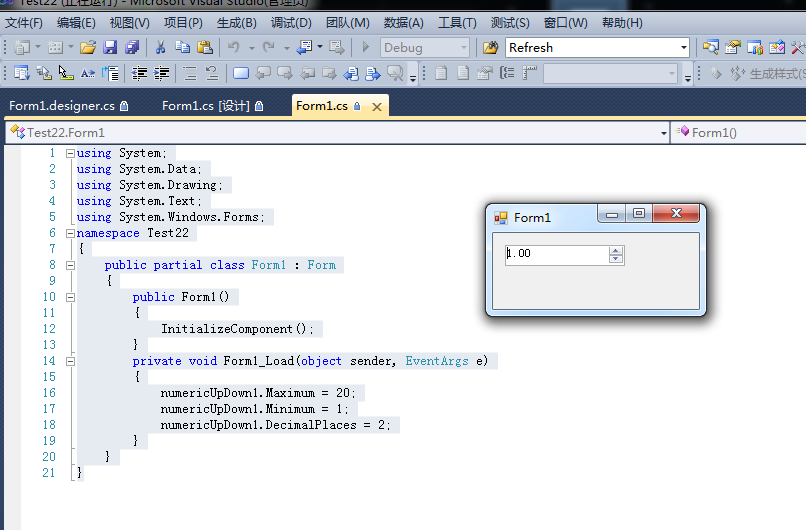Click the Display Parameter Info icon

coord(44,74)
